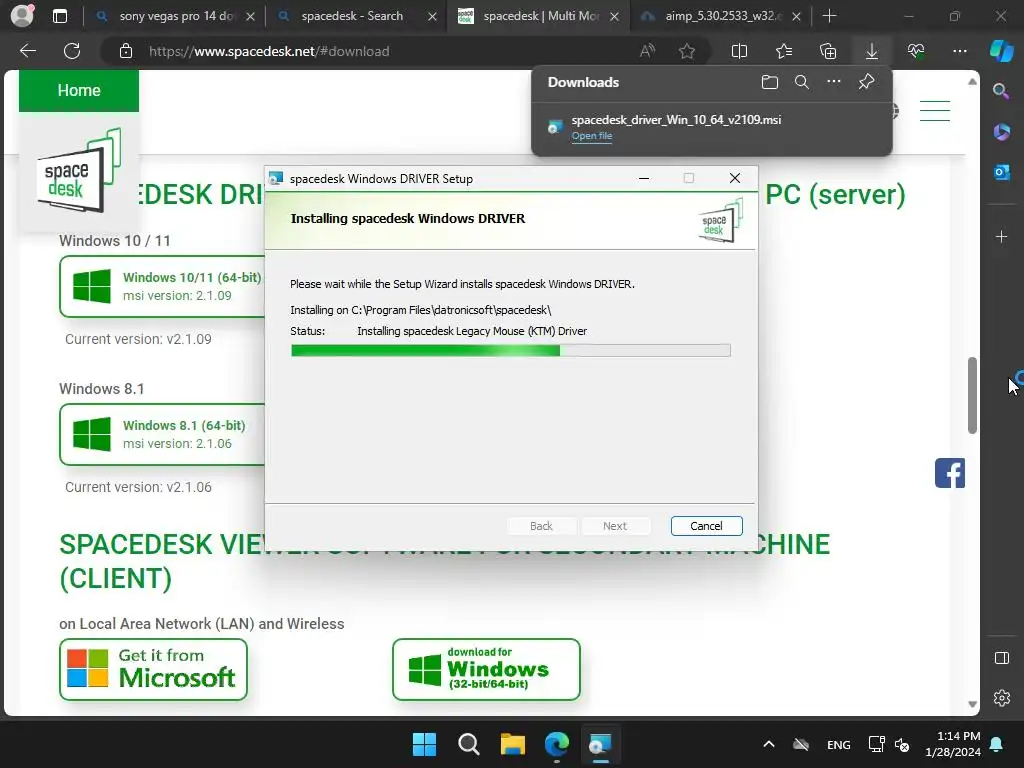
Task: Click the spacedesk logo on page
Action: (78, 171)
